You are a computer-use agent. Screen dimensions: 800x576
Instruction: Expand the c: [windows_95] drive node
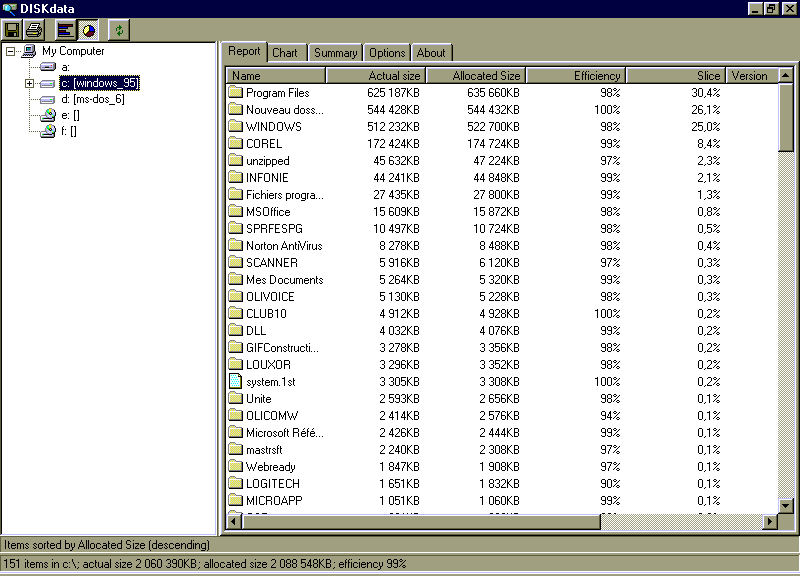coord(29,83)
